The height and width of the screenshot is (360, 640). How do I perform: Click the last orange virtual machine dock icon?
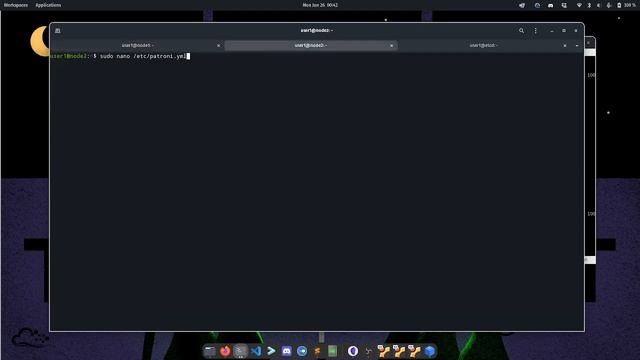414,351
